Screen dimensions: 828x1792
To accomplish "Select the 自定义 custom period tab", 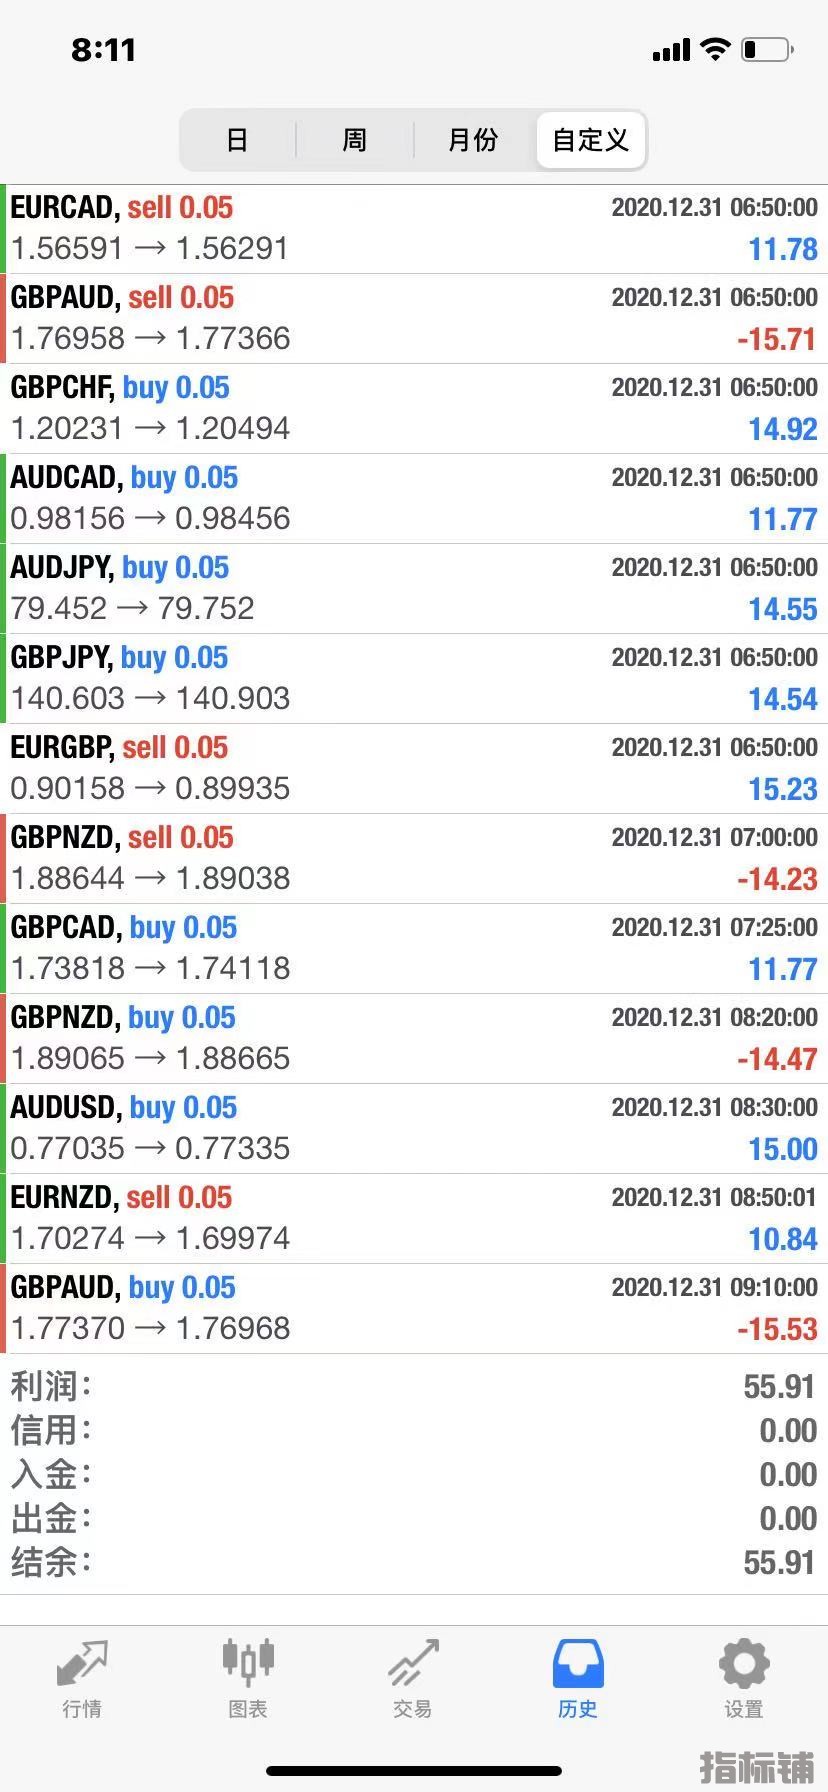I will pyautogui.click(x=590, y=140).
